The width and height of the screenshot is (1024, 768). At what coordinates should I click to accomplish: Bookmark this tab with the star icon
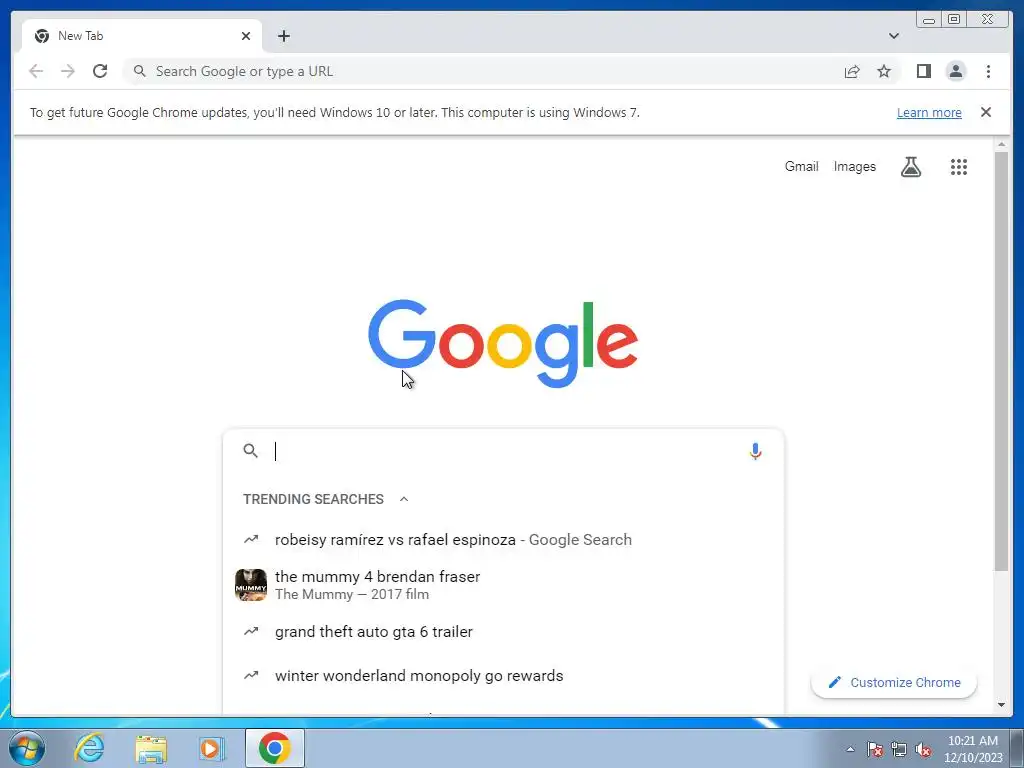884,71
